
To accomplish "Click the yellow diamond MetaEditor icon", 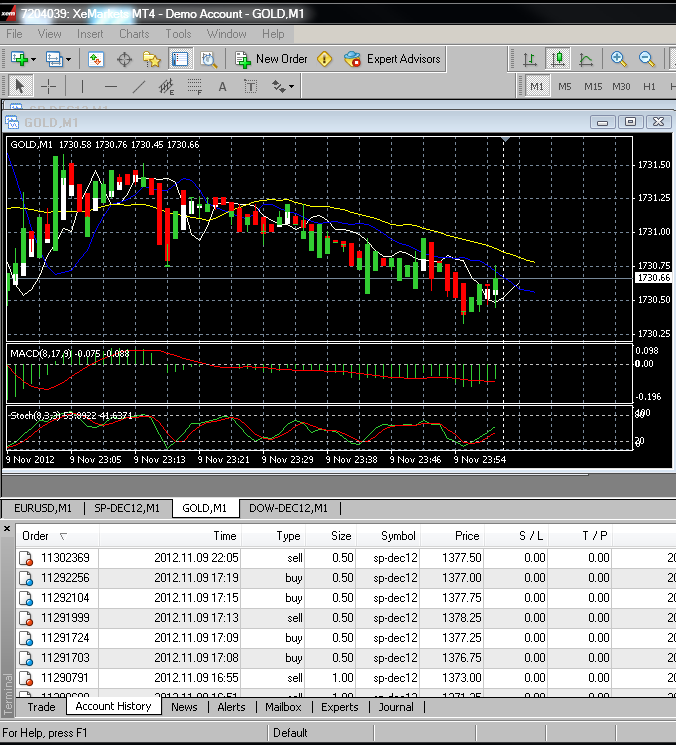I will pyautogui.click(x=324, y=59).
